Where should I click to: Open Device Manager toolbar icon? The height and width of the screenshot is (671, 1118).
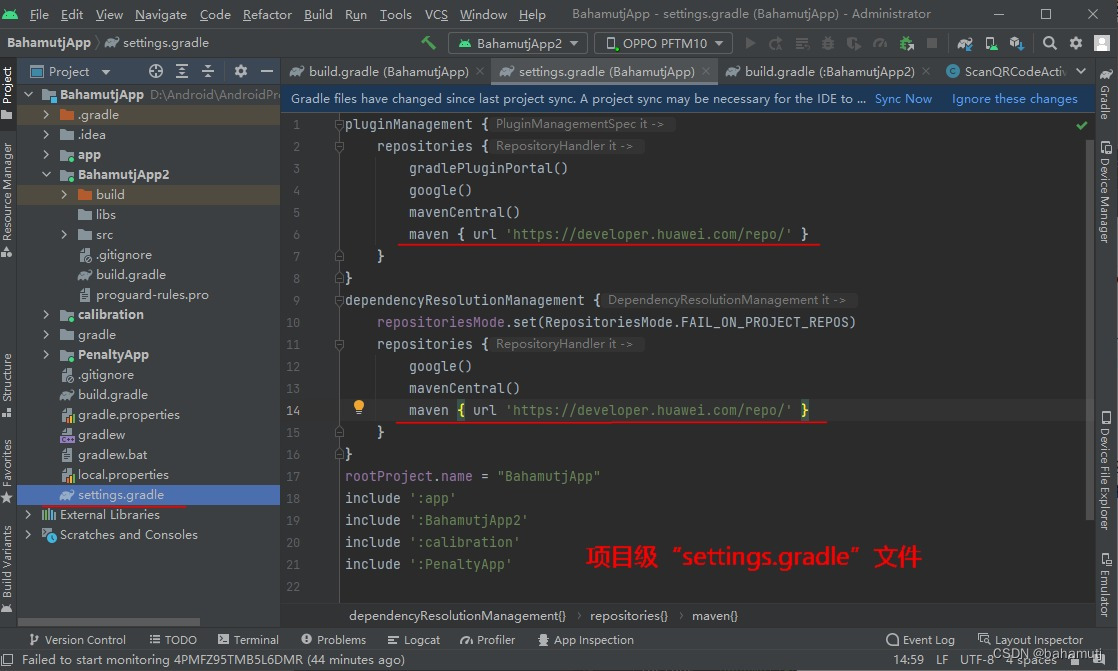pos(991,43)
